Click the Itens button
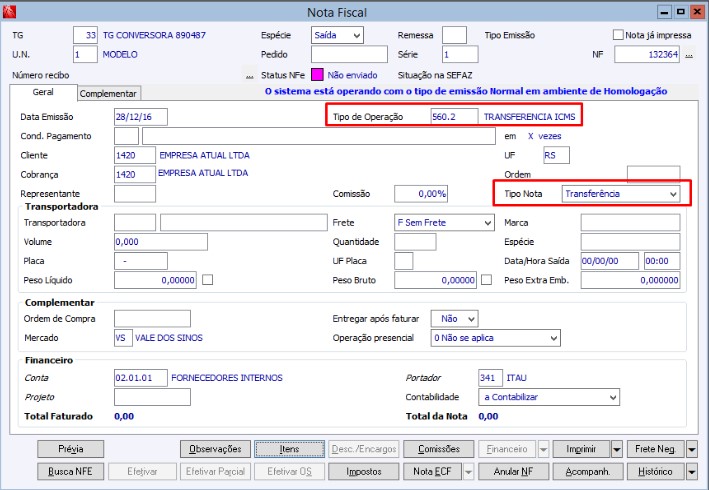This screenshot has width=709, height=490. [289, 449]
